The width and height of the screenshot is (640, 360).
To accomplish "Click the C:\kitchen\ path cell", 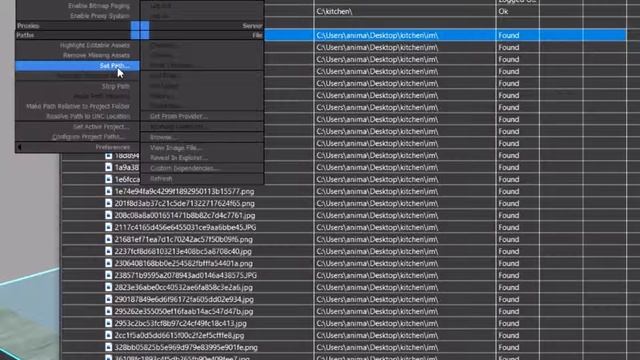I will tap(405, 11).
